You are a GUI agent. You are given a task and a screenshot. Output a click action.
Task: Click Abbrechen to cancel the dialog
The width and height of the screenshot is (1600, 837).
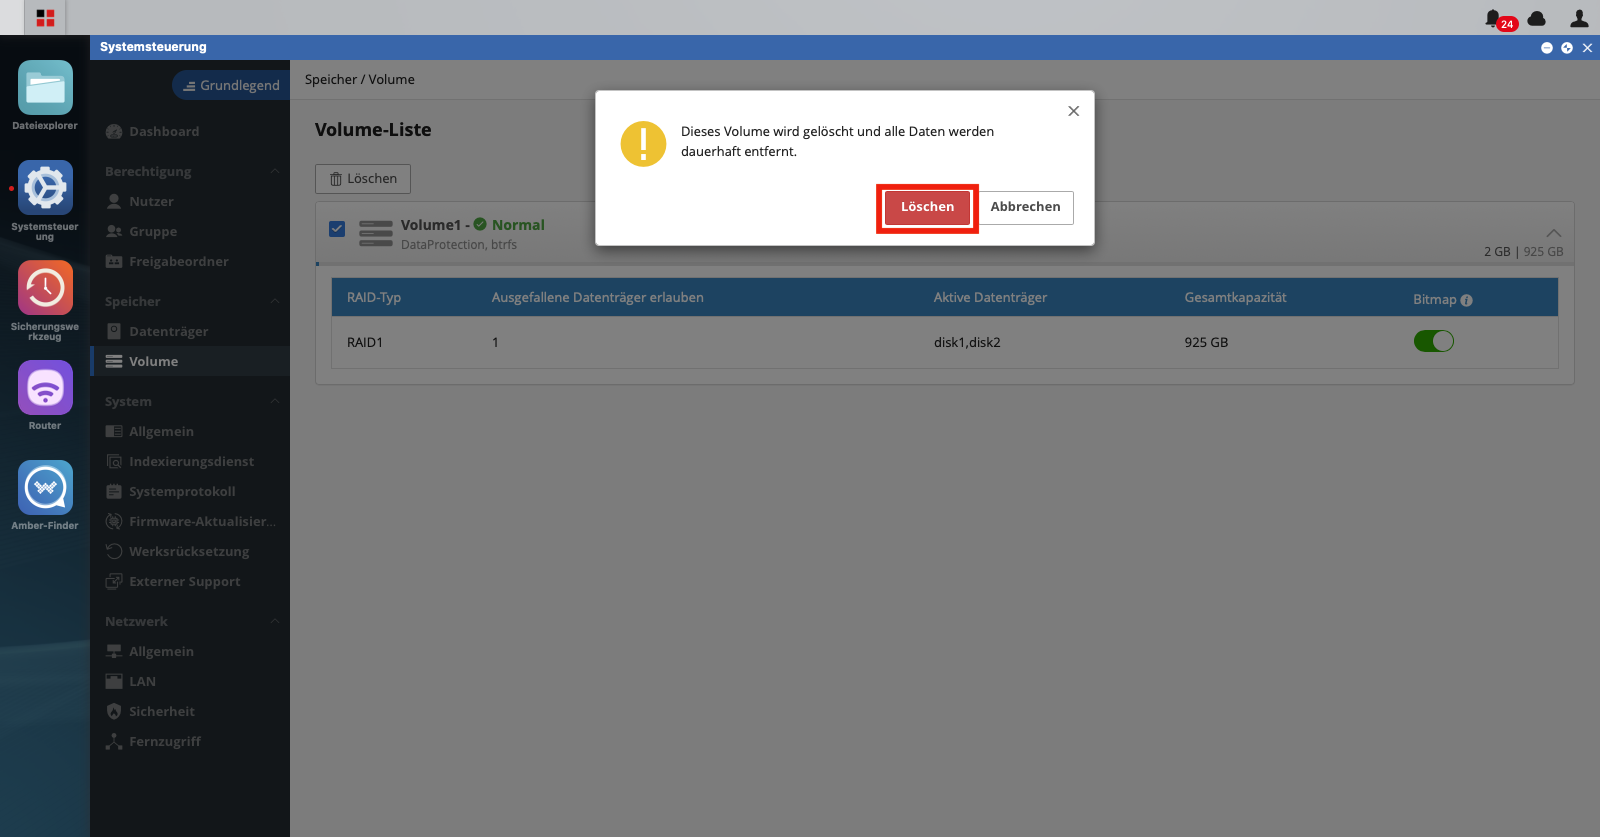1026,207
